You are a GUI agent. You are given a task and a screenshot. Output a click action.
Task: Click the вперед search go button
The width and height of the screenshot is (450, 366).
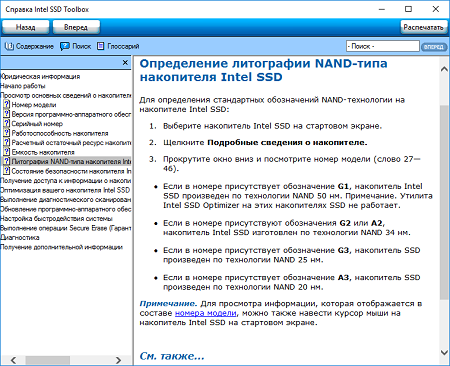(x=434, y=47)
